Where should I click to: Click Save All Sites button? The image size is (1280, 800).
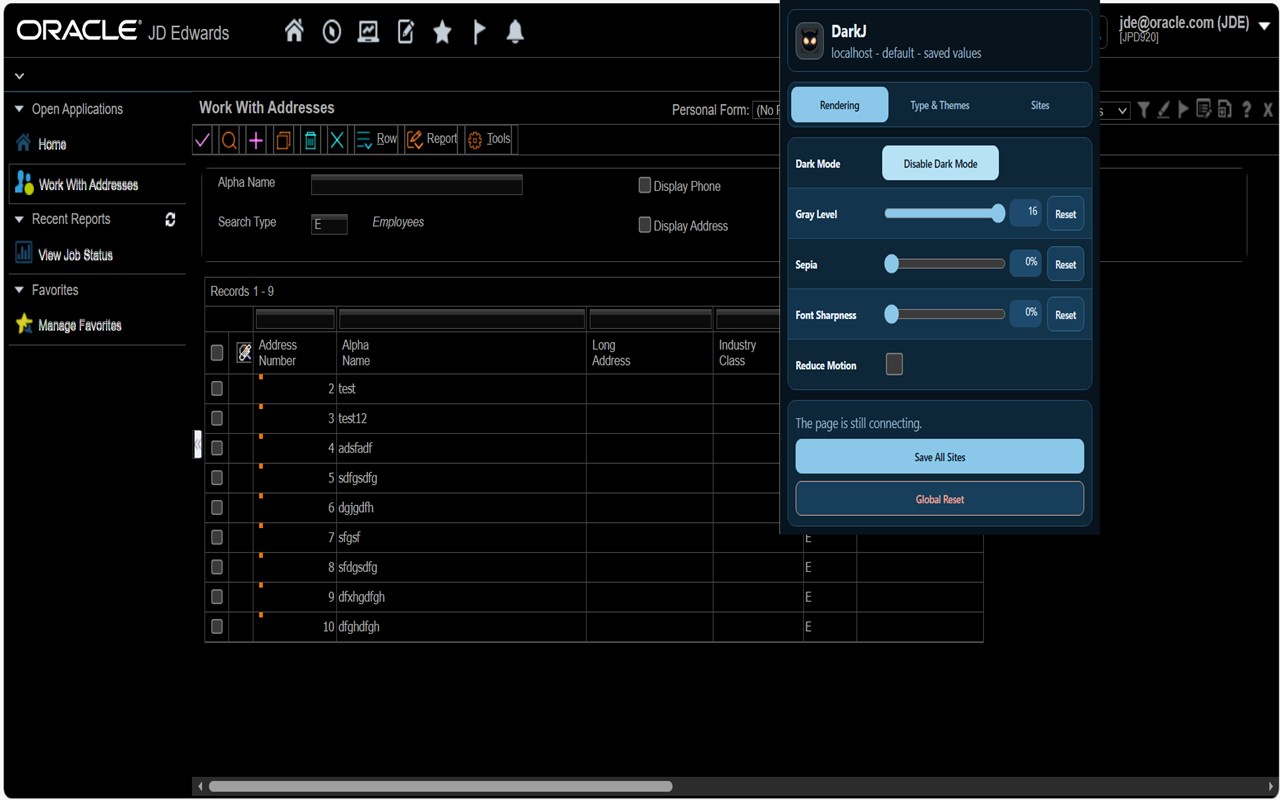tap(940, 457)
